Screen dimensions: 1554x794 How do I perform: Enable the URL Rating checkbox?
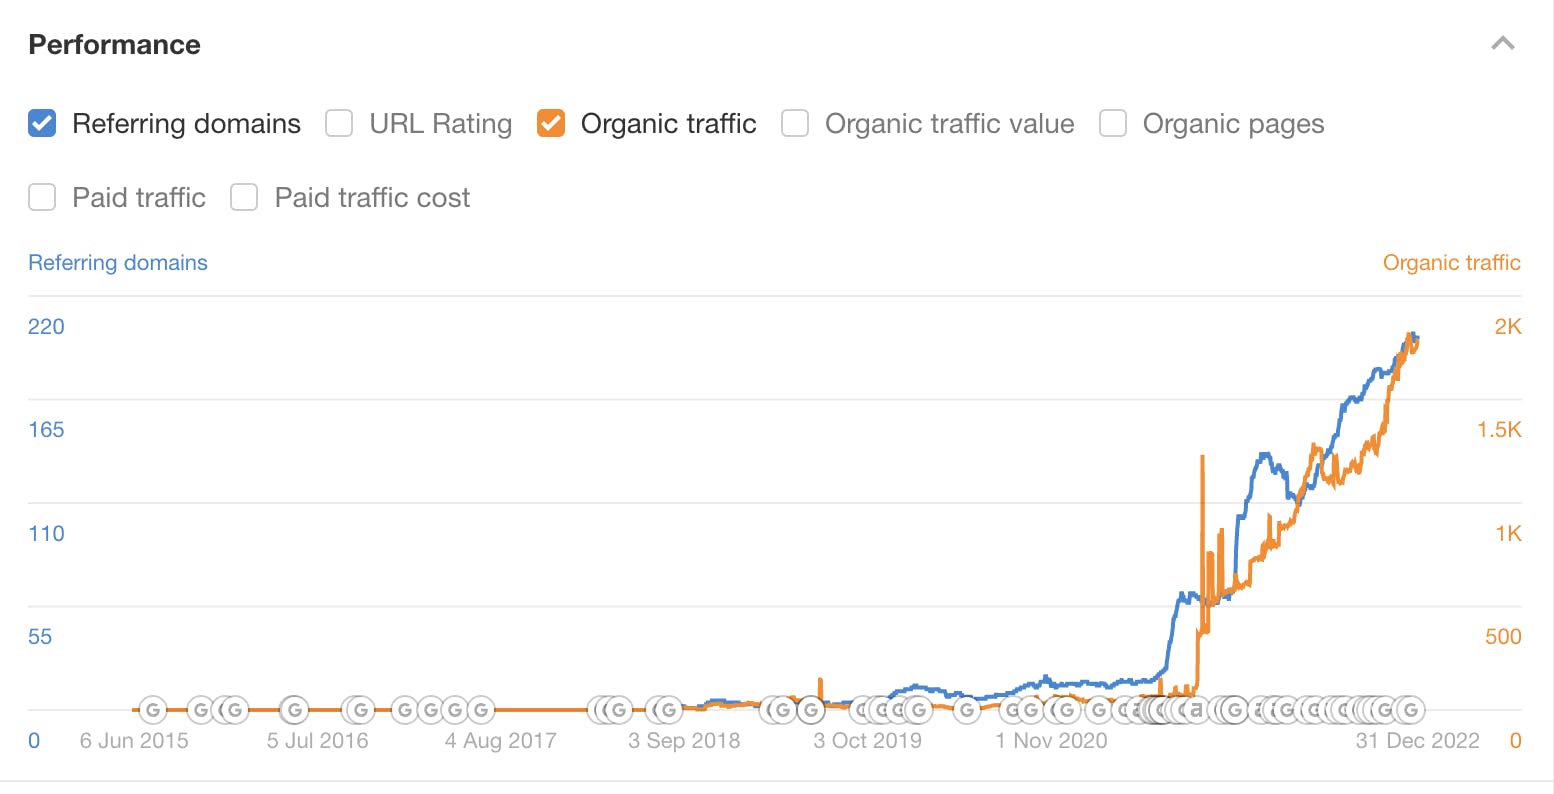tap(339, 124)
